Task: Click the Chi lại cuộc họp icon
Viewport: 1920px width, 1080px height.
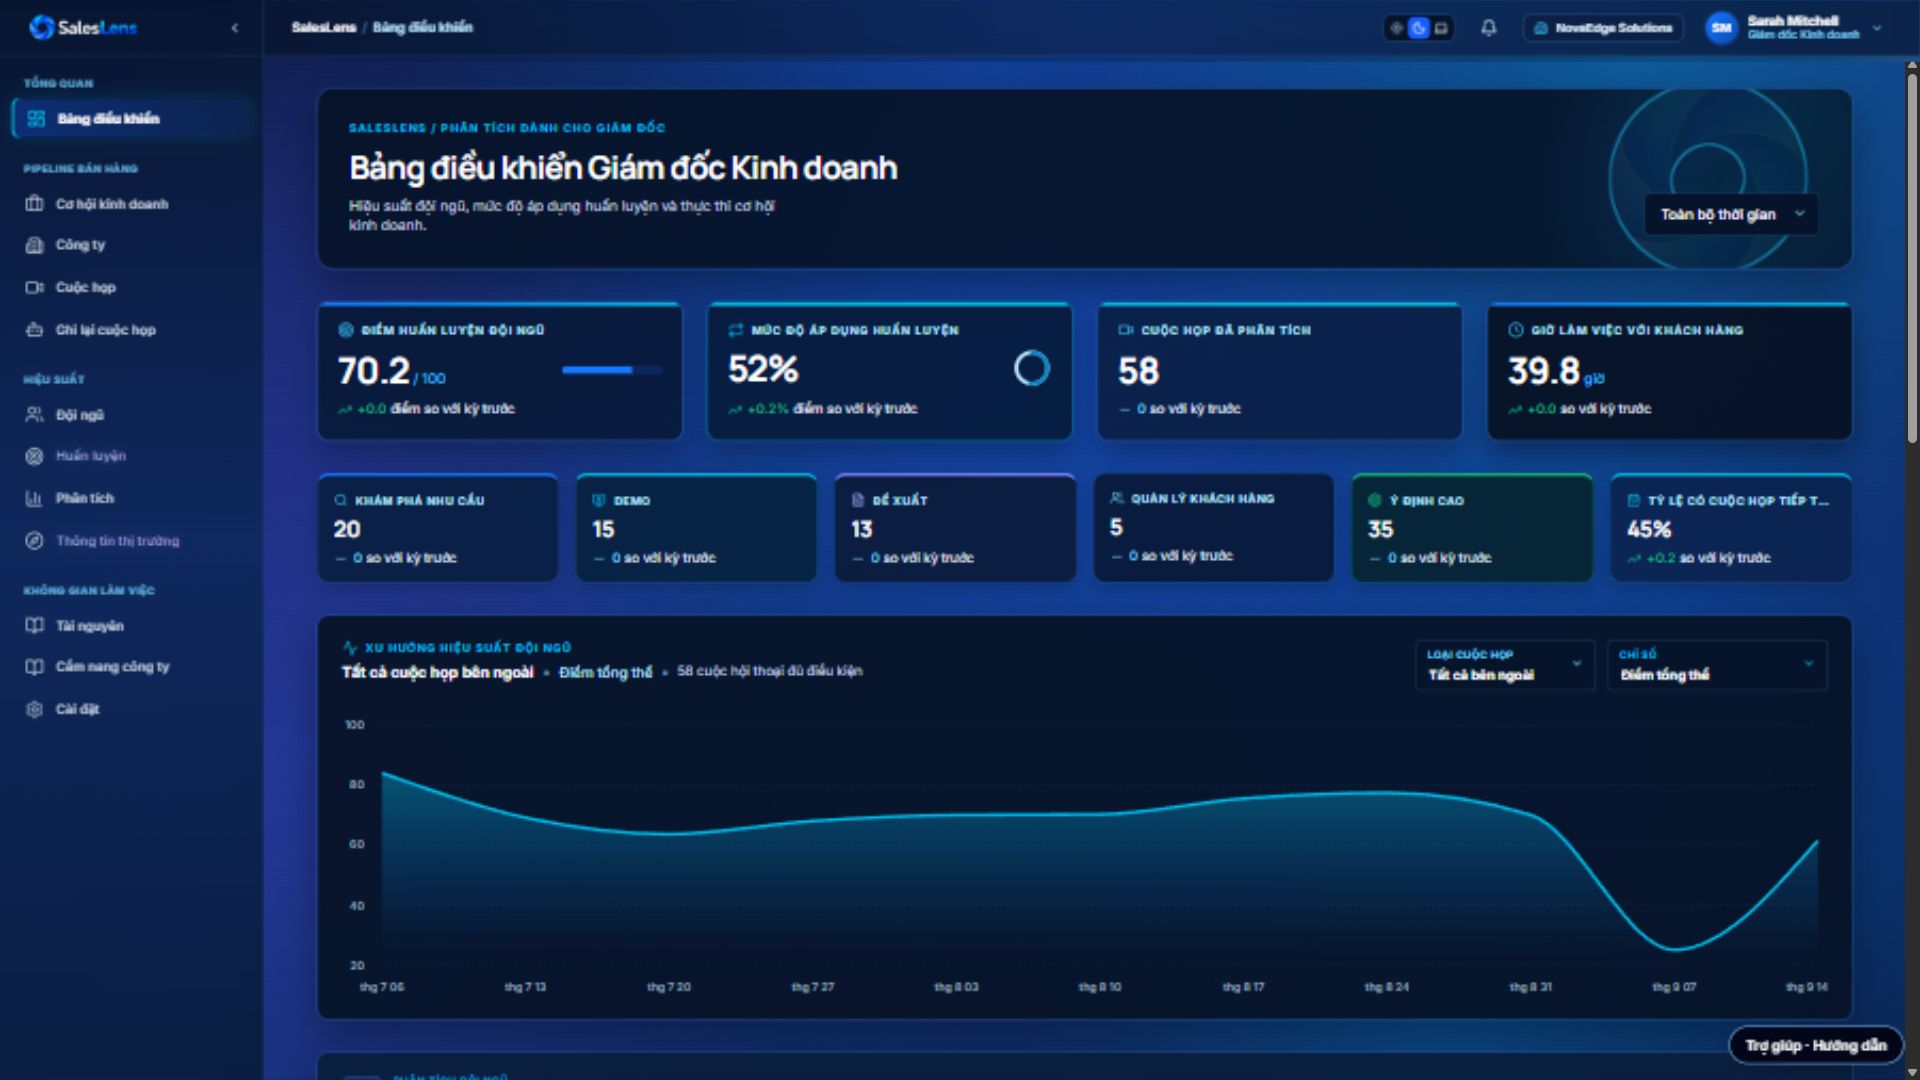Action: pos(34,330)
